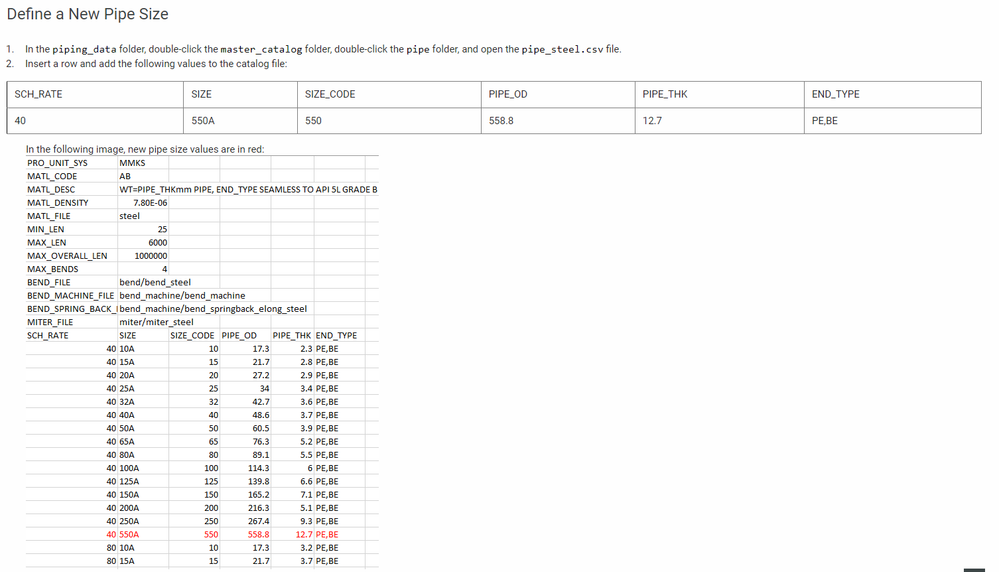
Task: Click the 100A size cell
Action: tap(129, 468)
